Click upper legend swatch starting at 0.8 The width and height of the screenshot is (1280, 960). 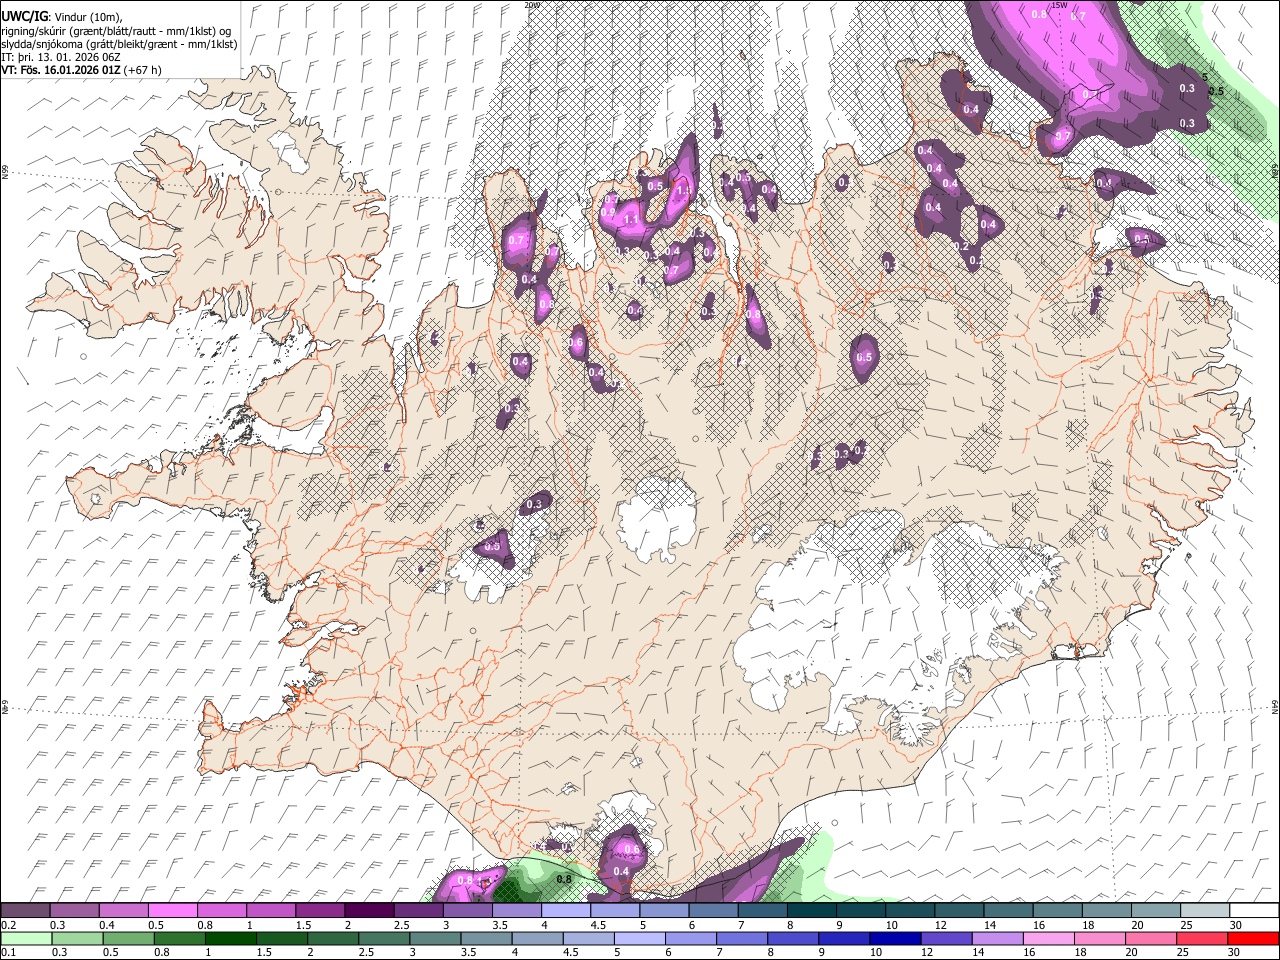point(221,910)
